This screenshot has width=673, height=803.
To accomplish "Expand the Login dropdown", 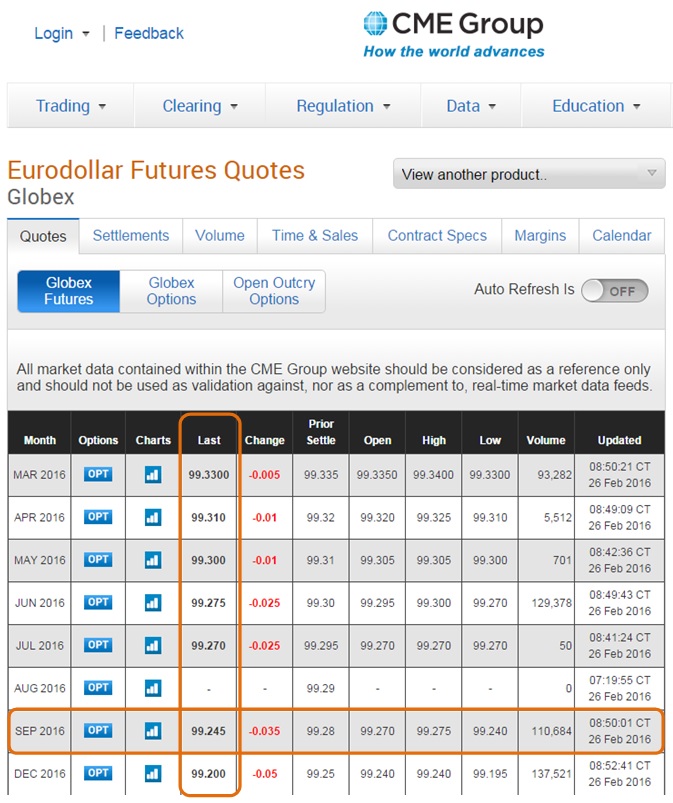I will 61,33.
